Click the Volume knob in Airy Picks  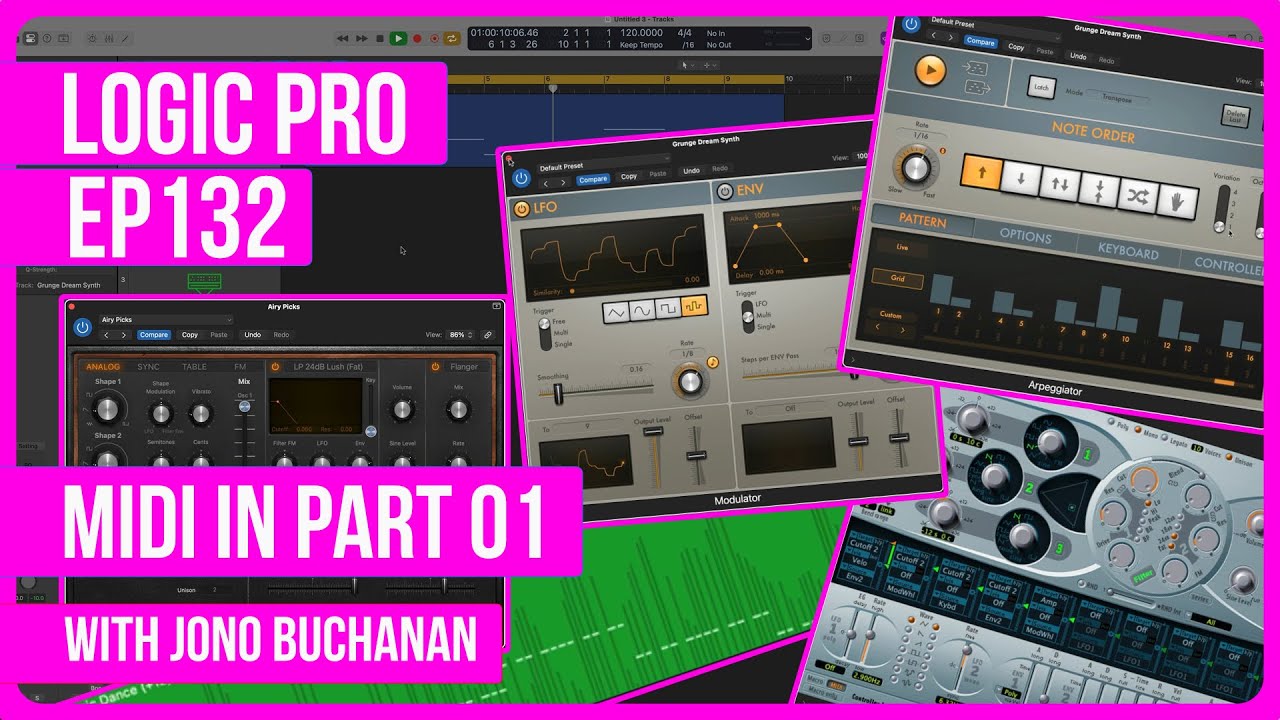402,408
